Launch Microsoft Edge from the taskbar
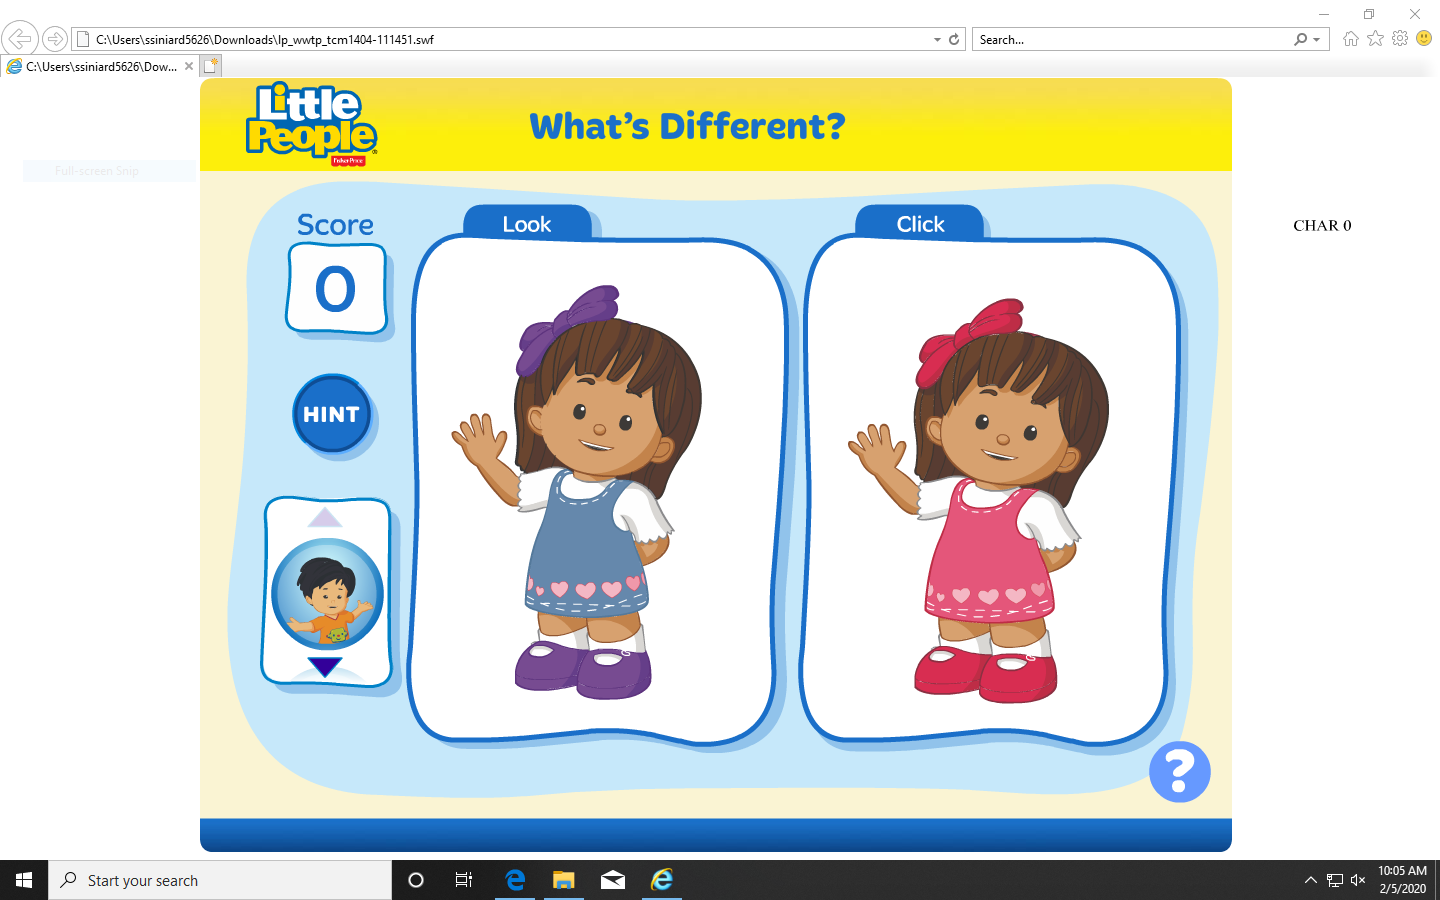1440x900 pixels. coord(515,880)
